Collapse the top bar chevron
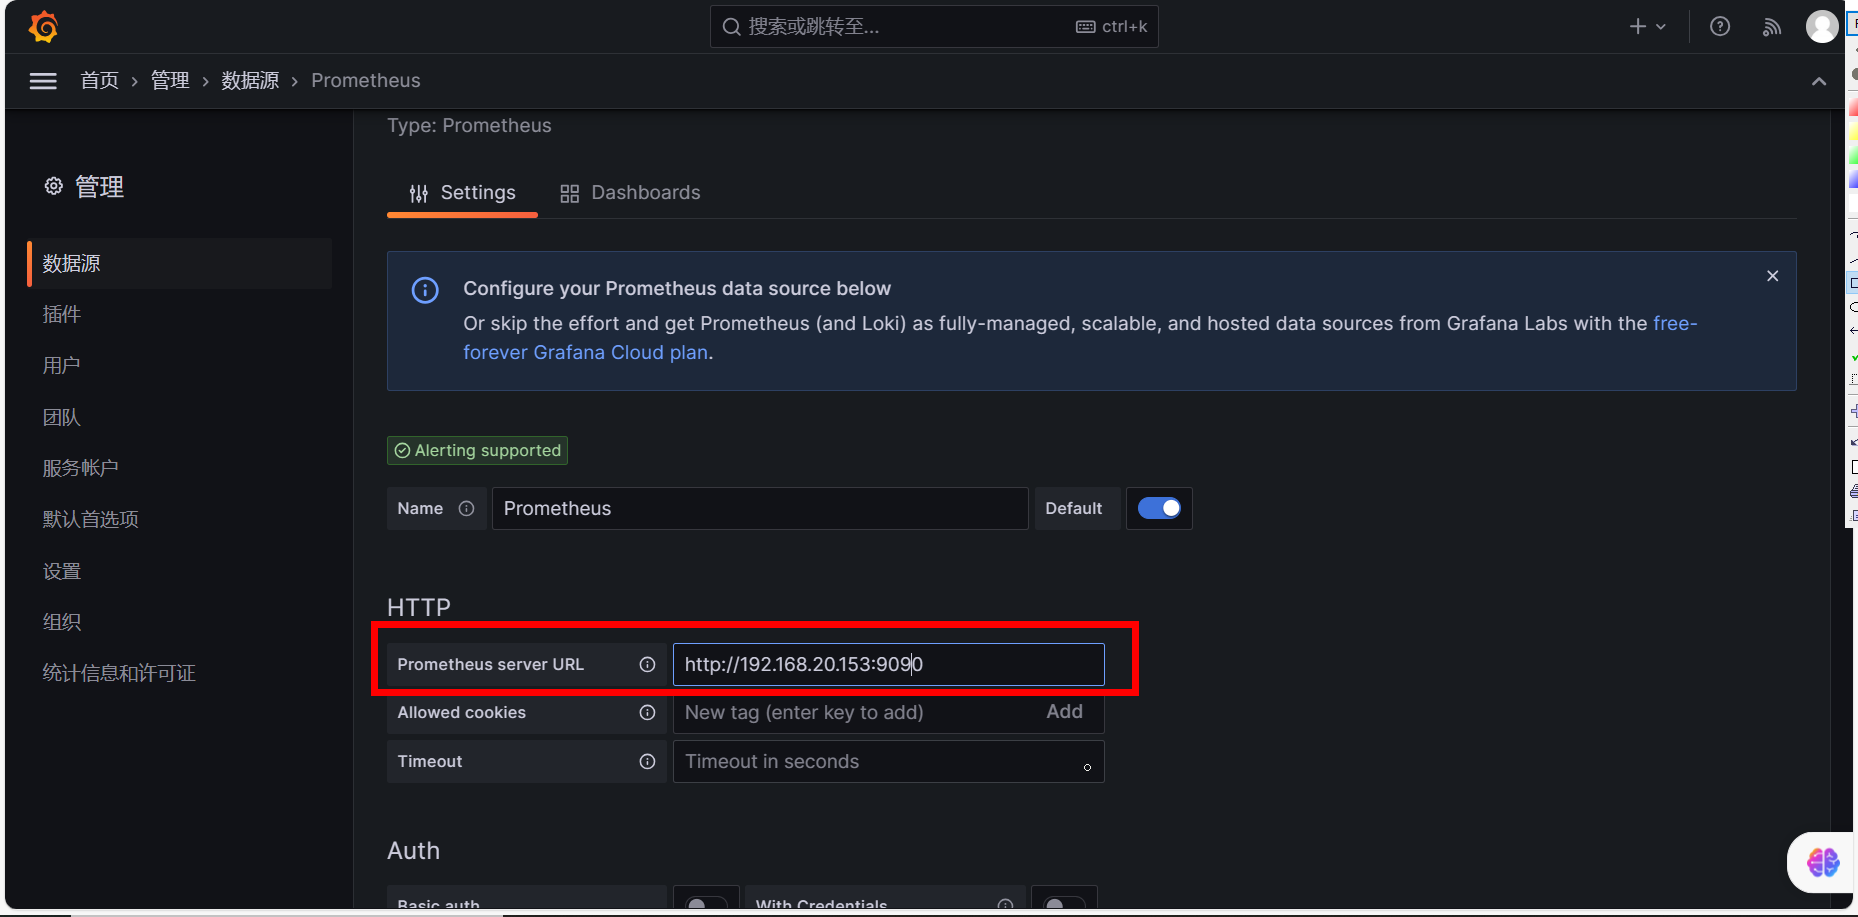The height and width of the screenshot is (917, 1858). tap(1819, 82)
